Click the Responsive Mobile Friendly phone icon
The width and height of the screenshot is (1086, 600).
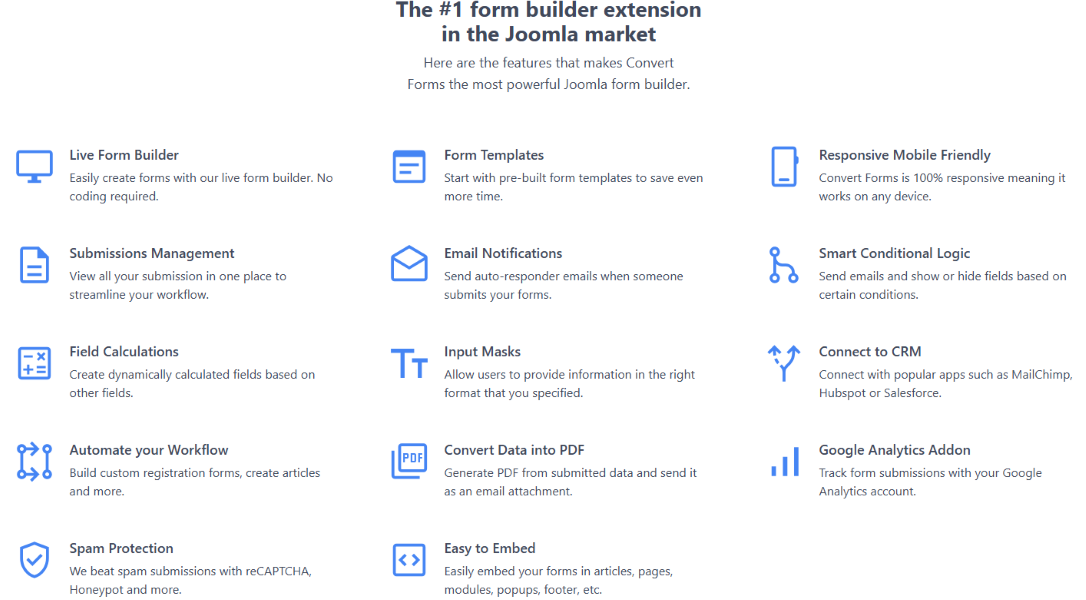click(x=784, y=166)
